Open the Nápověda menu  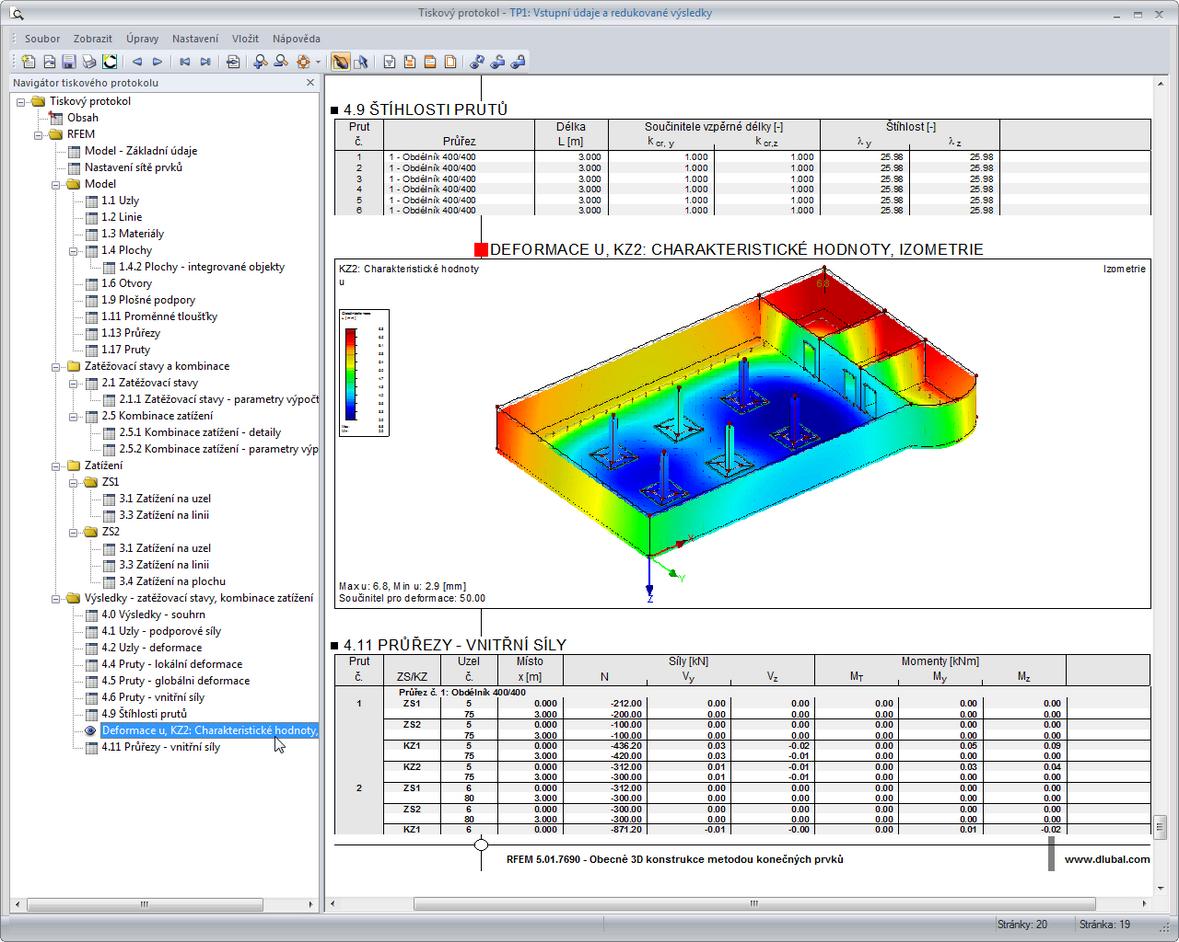pos(296,38)
